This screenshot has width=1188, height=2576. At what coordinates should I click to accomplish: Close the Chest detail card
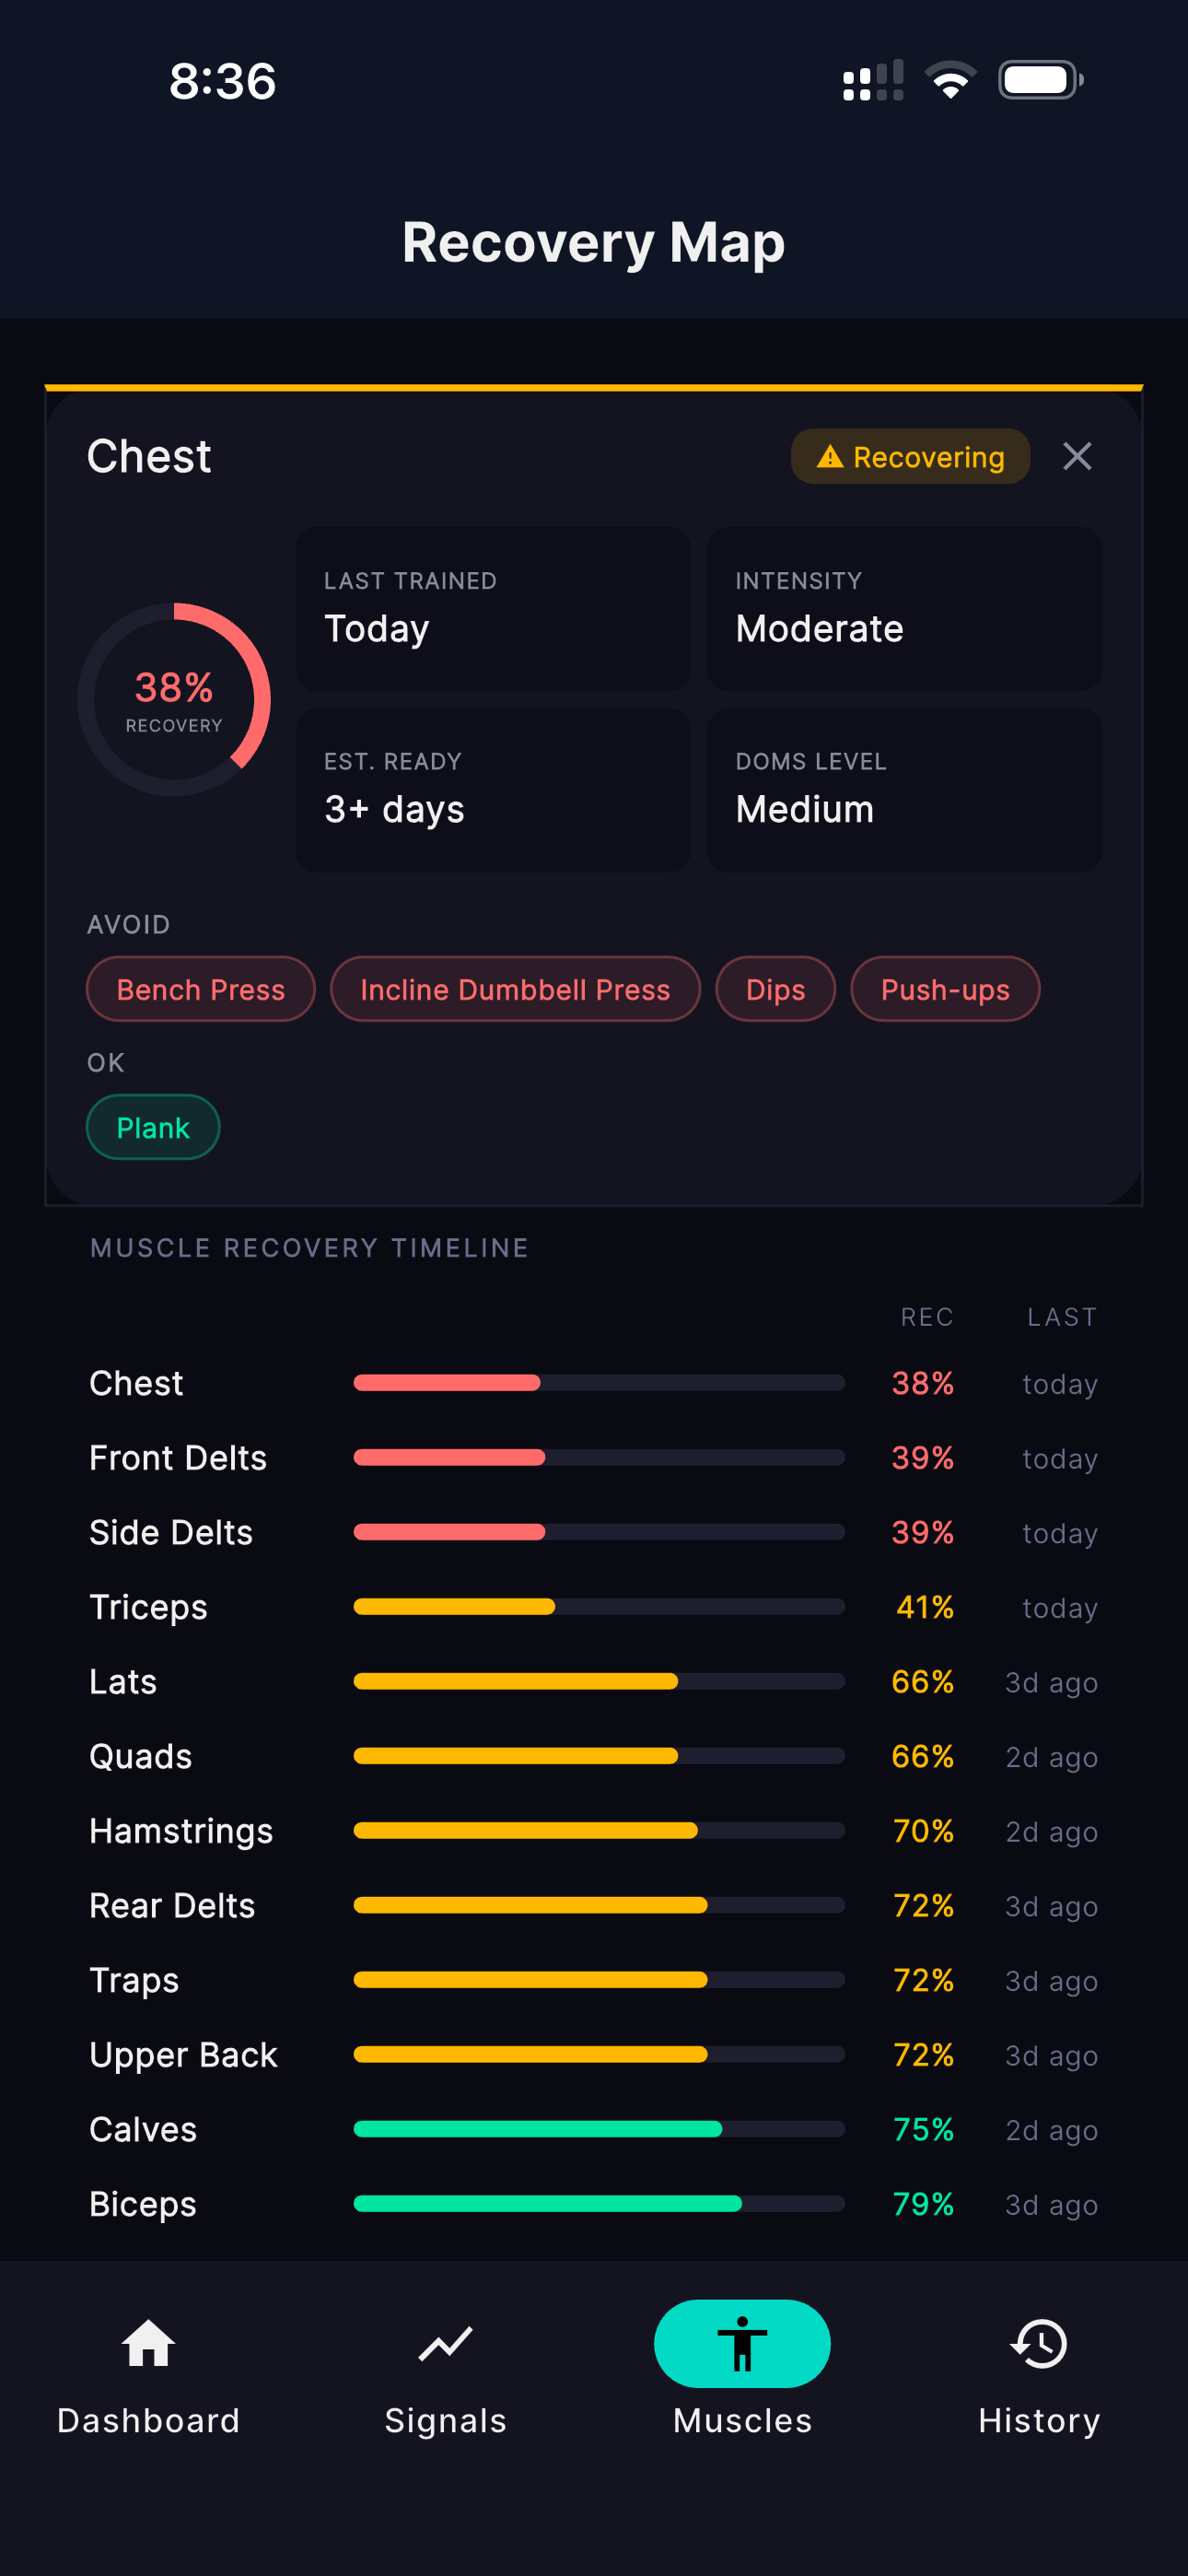1076,456
